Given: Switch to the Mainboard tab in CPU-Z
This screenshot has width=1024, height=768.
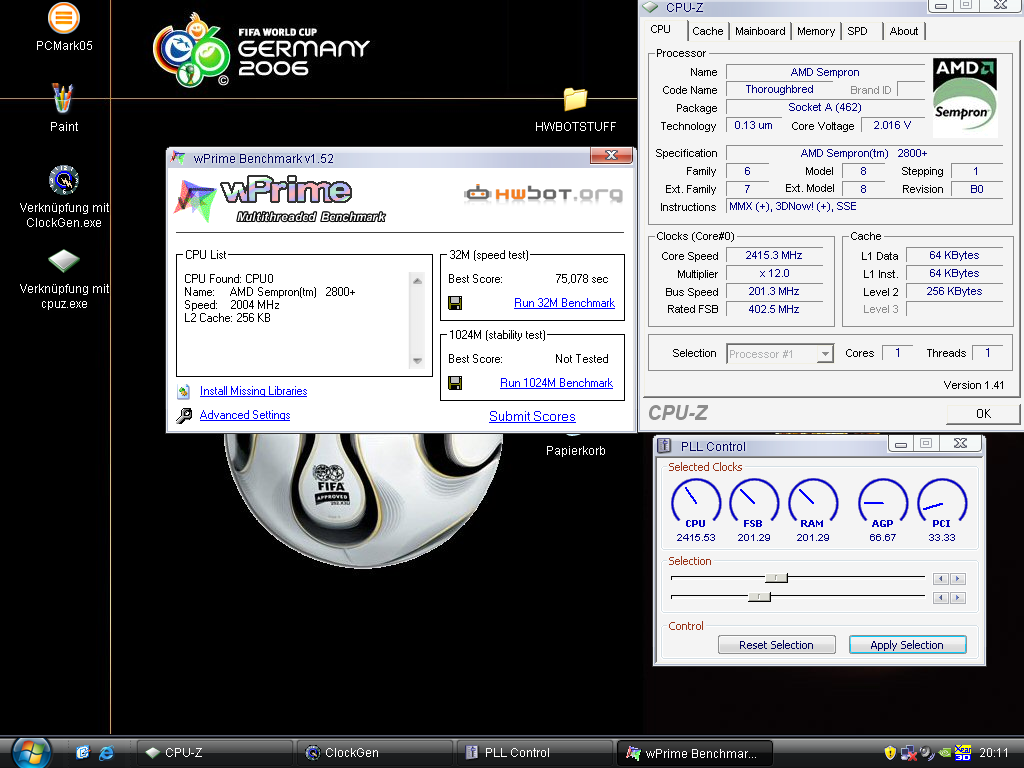Looking at the screenshot, I should [x=760, y=31].
